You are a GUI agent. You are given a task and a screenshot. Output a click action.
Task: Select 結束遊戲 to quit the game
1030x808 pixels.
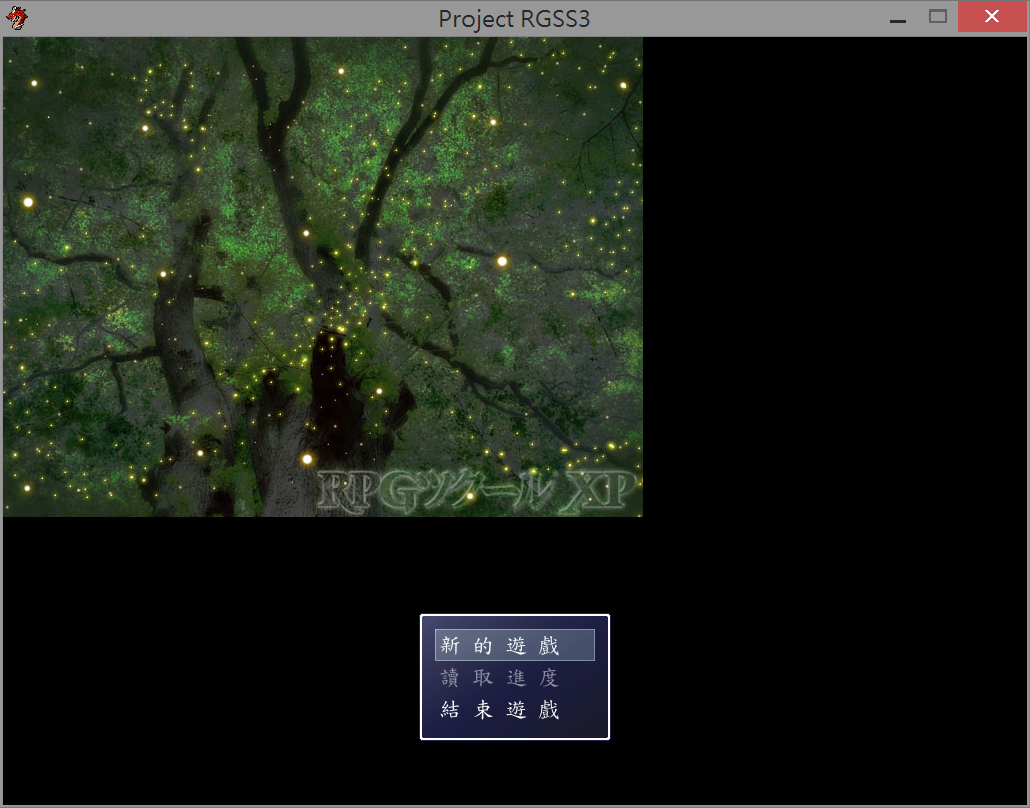click(x=514, y=709)
